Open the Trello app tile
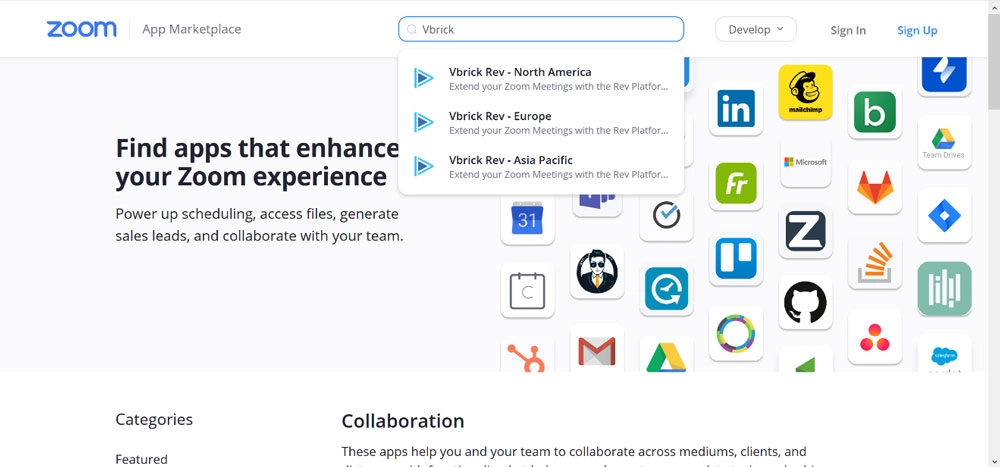The width and height of the screenshot is (1000, 467). coord(736,258)
